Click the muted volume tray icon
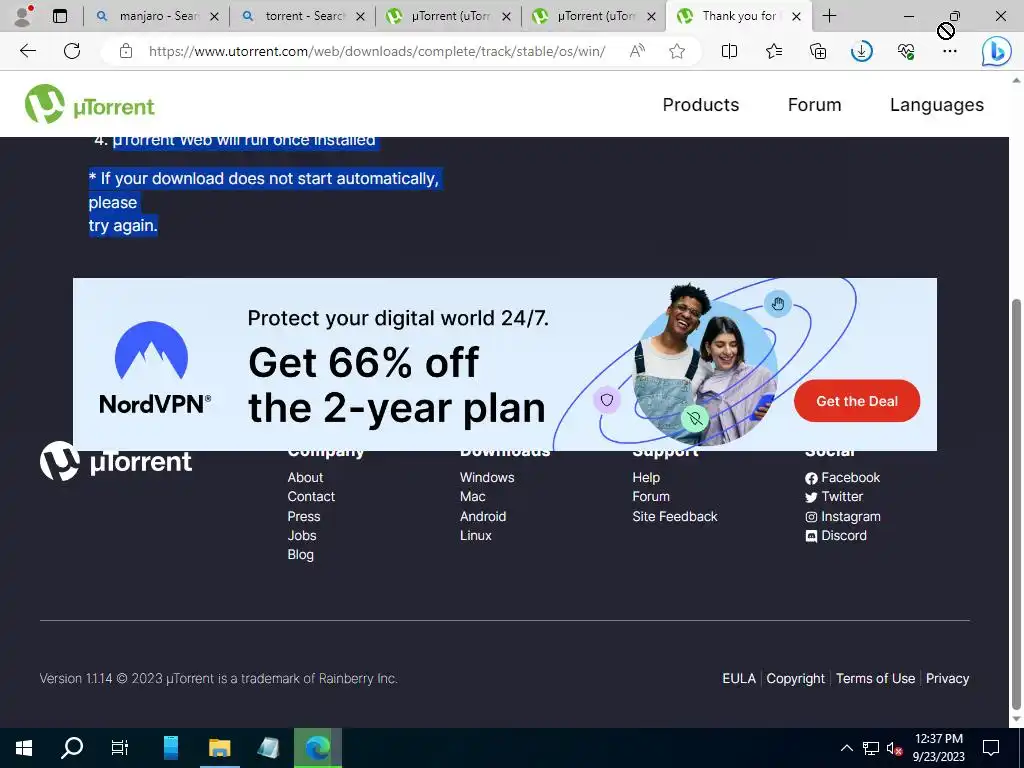This screenshot has width=1024, height=768. pyautogui.click(x=894, y=748)
